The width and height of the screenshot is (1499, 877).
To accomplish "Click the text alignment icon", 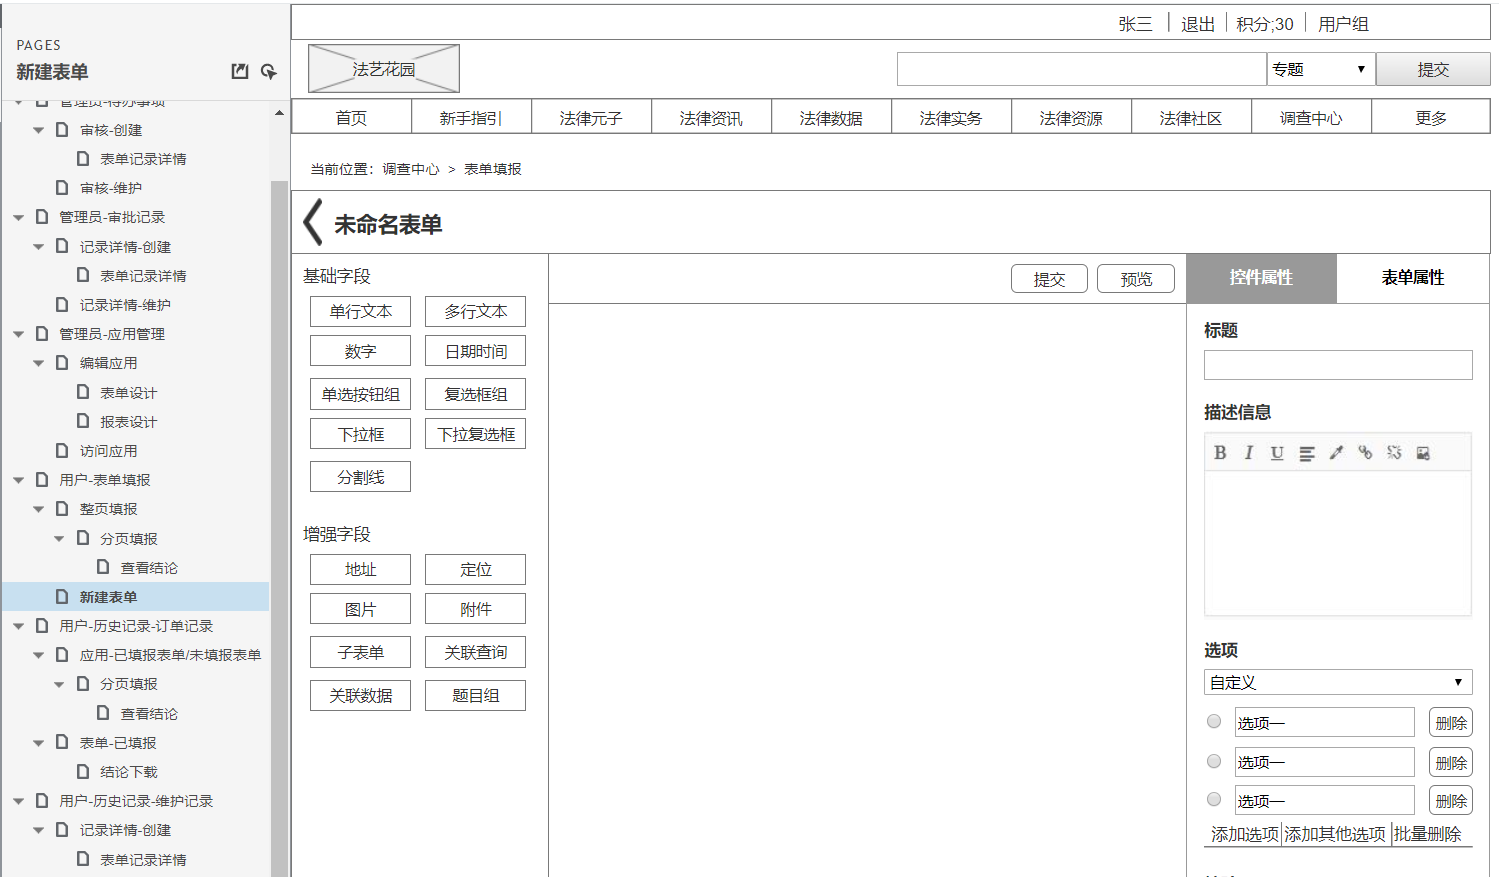I will (1307, 453).
